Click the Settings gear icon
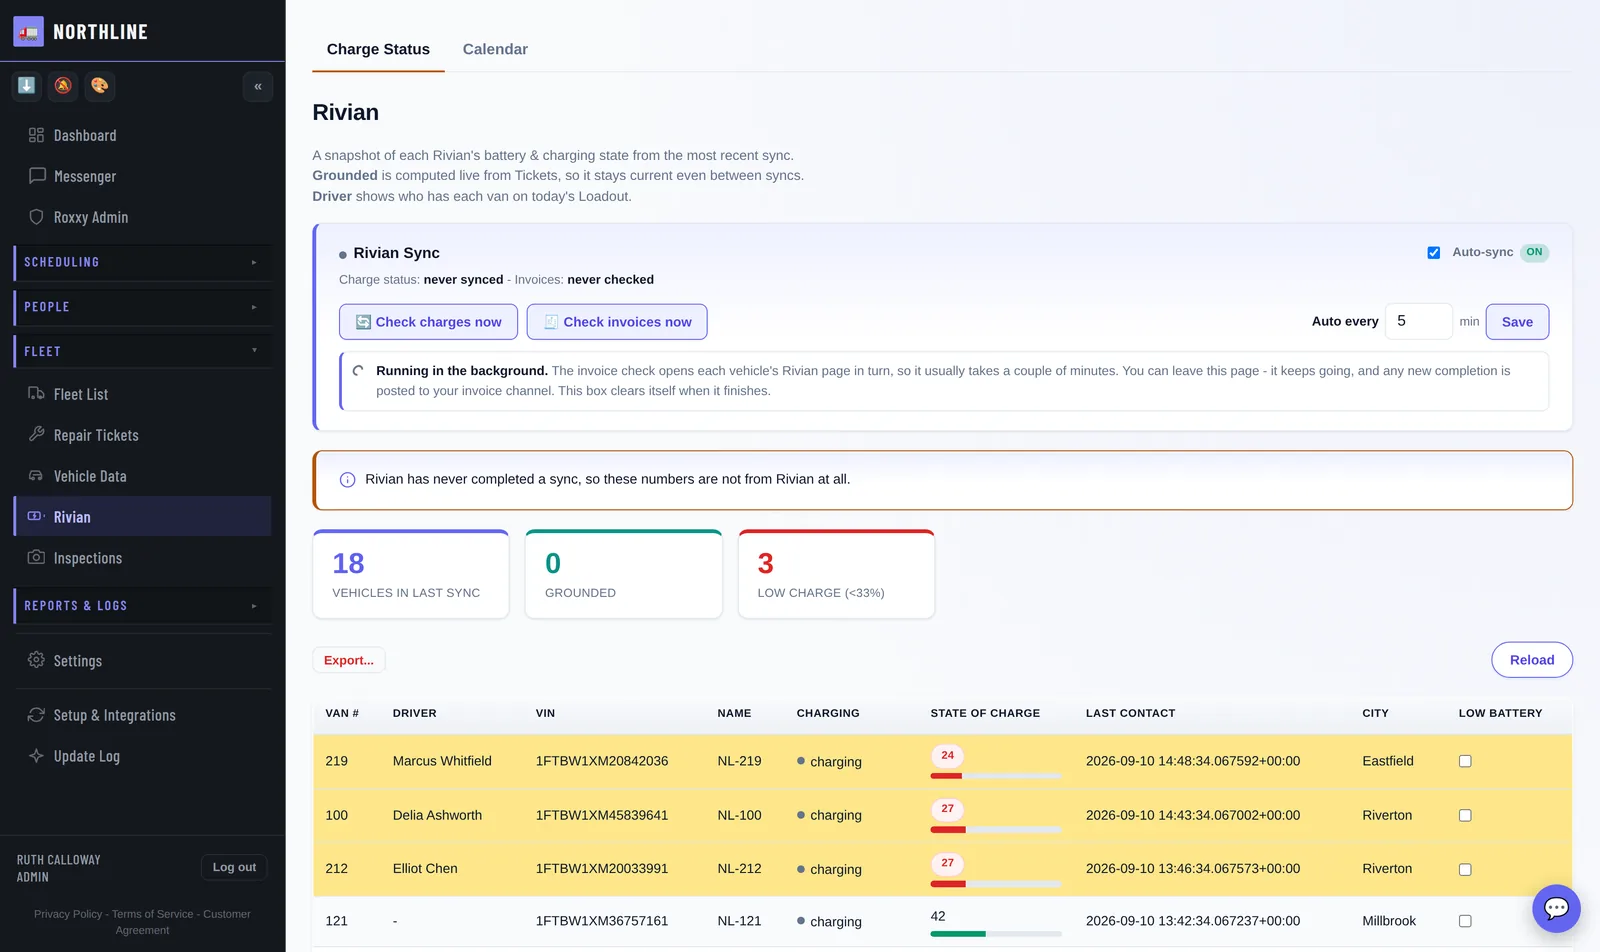The height and width of the screenshot is (952, 1600). (x=36, y=660)
